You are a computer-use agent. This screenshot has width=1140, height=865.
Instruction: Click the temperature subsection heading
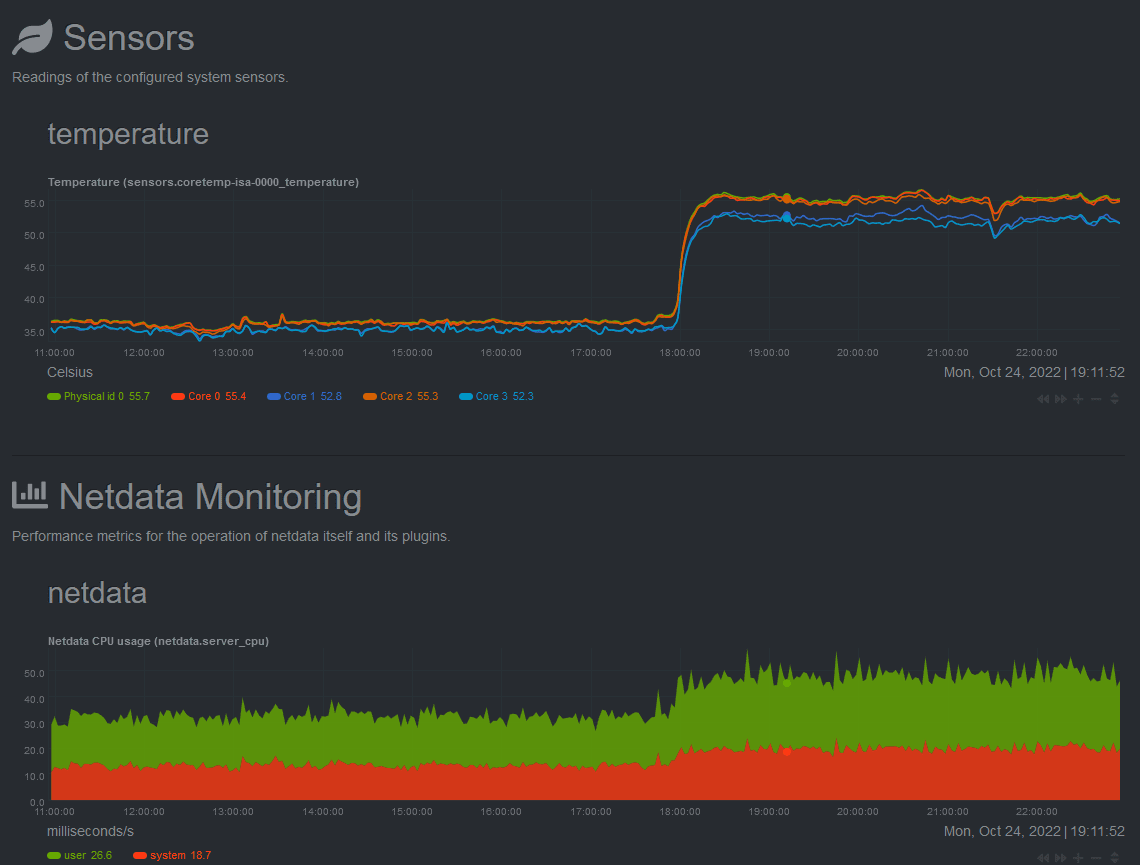[x=128, y=134]
